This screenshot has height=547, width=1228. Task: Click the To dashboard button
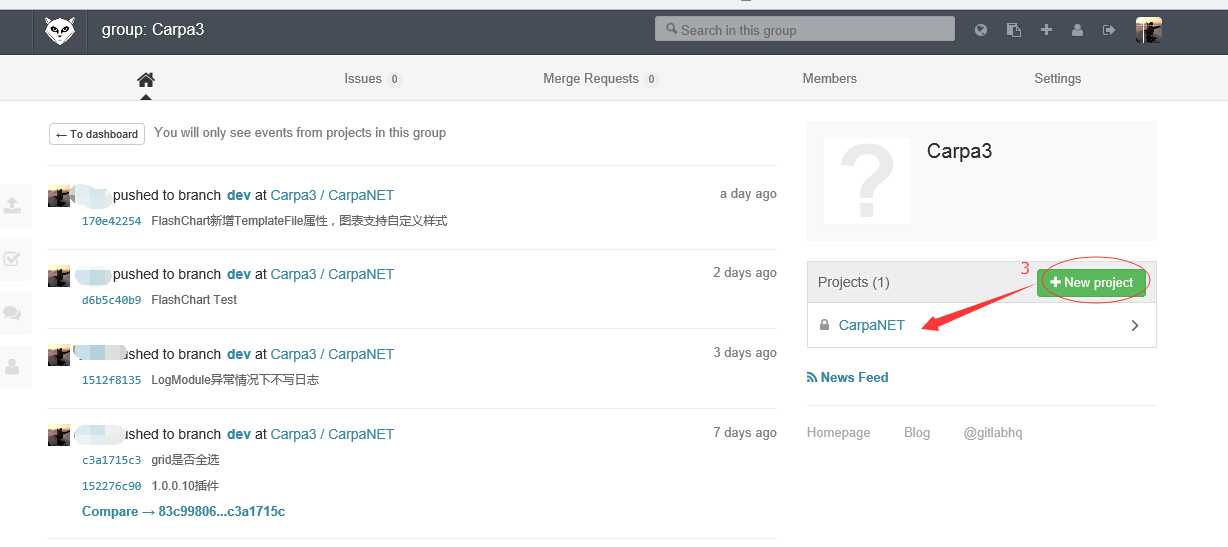97,134
